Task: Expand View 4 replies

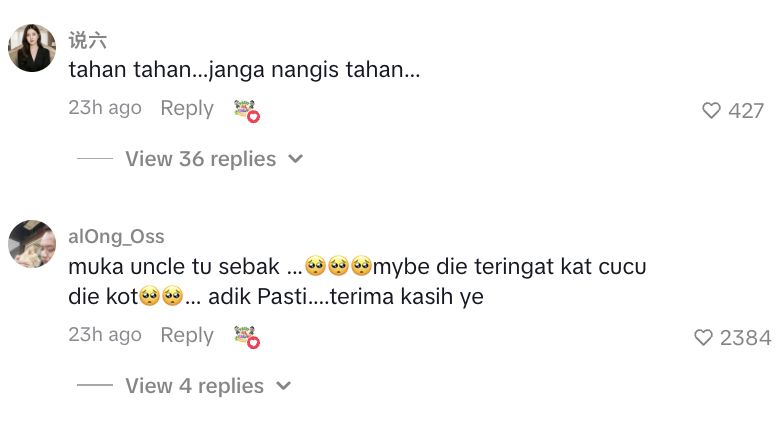Action: [x=194, y=386]
